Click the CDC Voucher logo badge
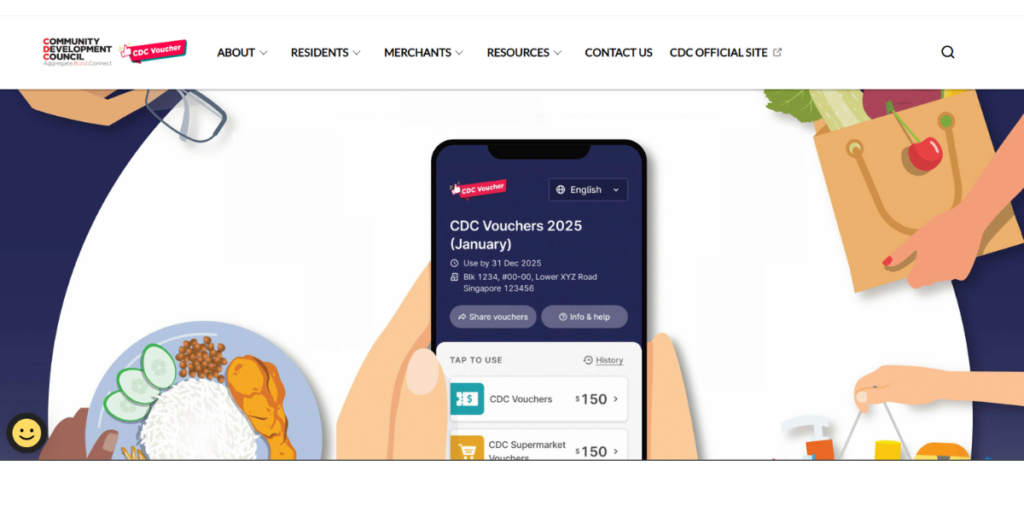The height and width of the screenshot is (512, 1024). tap(154, 52)
